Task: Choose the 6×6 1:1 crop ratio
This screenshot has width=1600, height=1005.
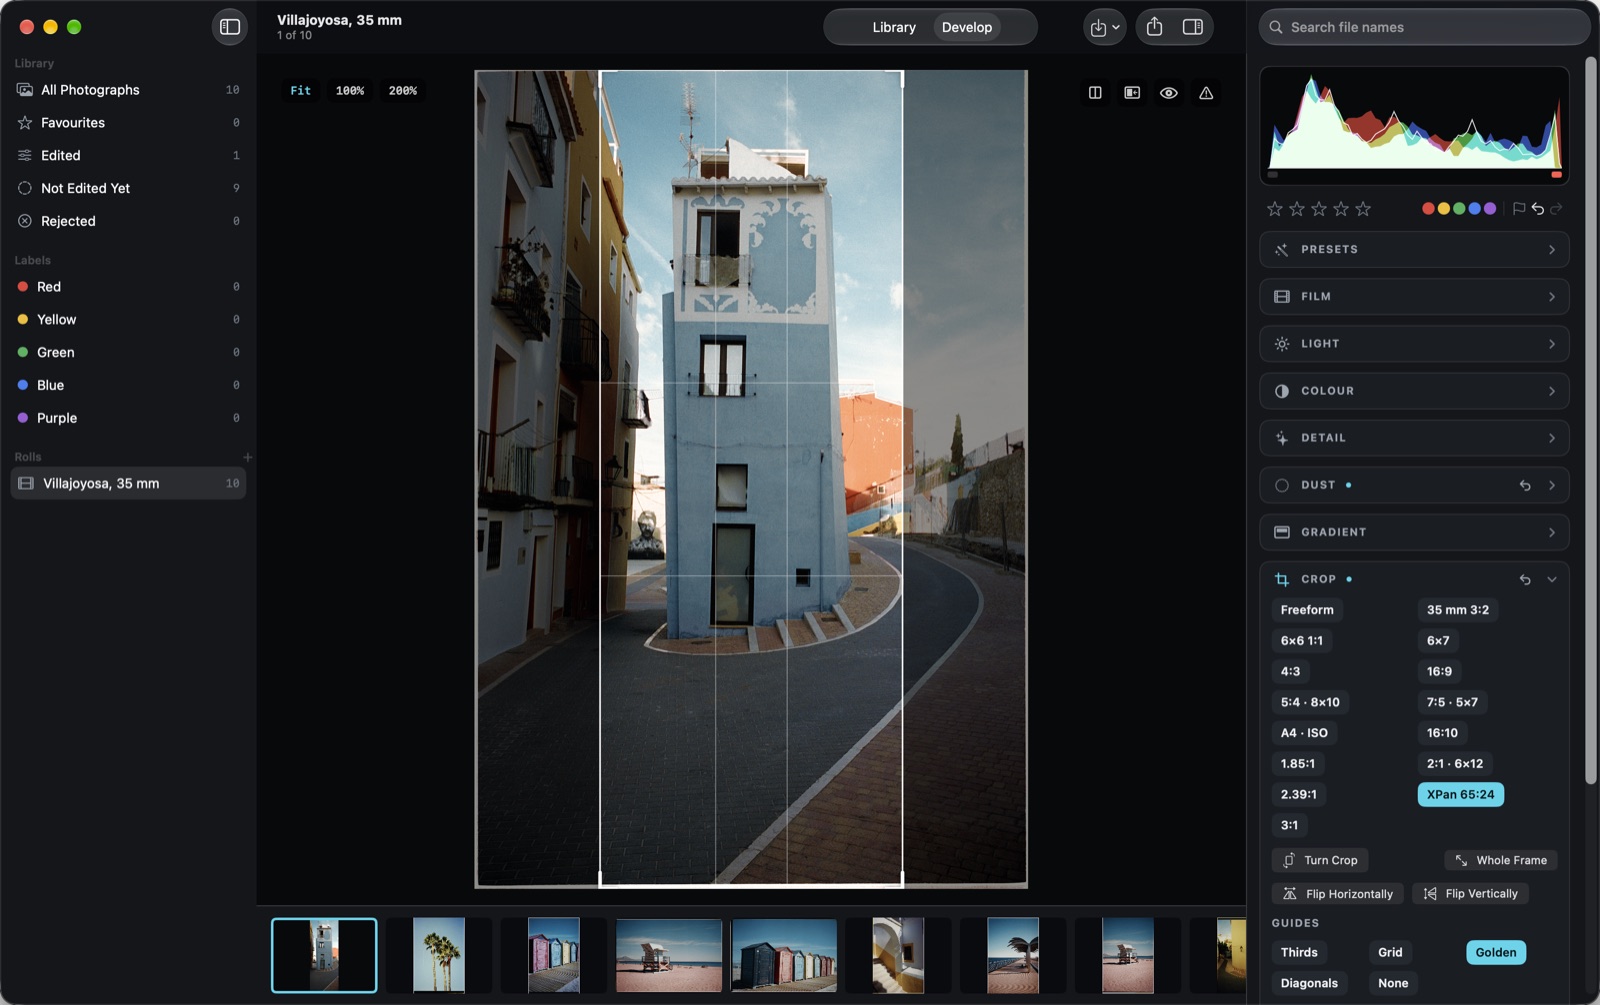Action: tap(1302, 641)
